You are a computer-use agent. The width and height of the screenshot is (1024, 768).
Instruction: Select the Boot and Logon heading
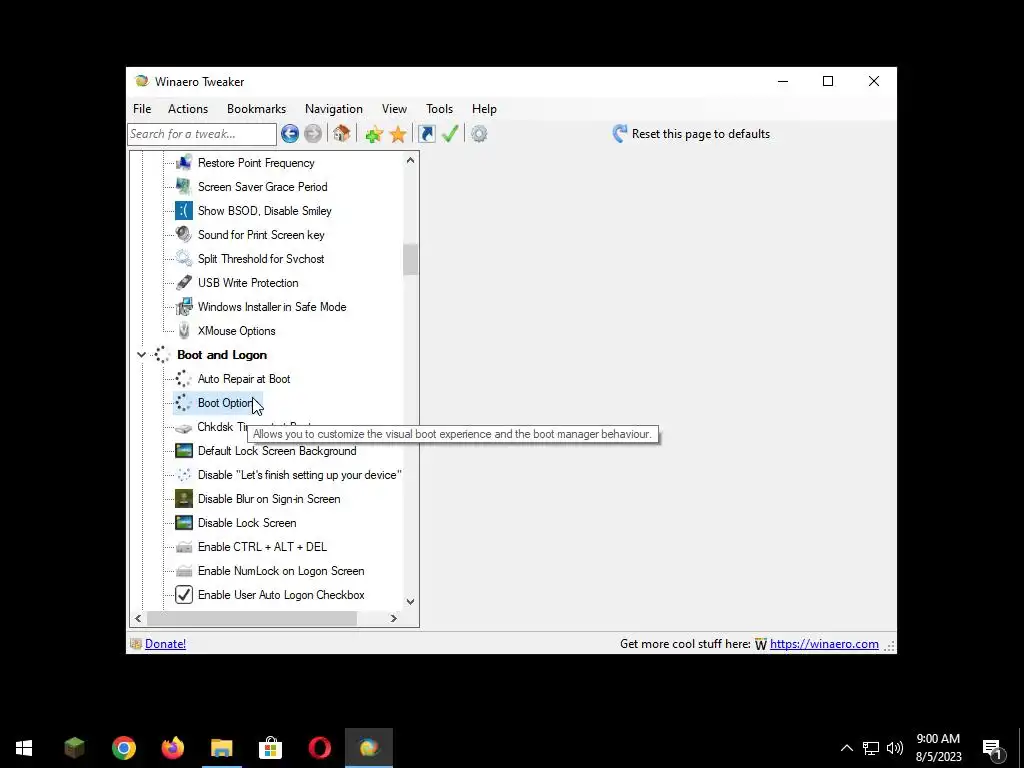222,355
